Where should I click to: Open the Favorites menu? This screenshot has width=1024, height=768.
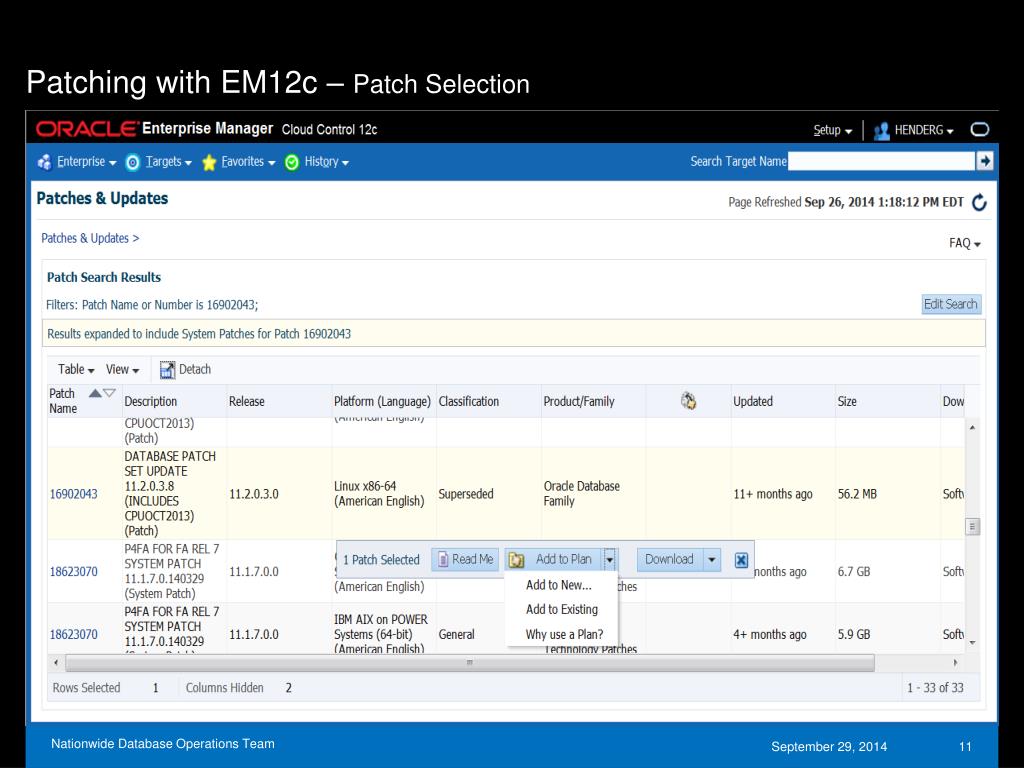tap(248, 162)
